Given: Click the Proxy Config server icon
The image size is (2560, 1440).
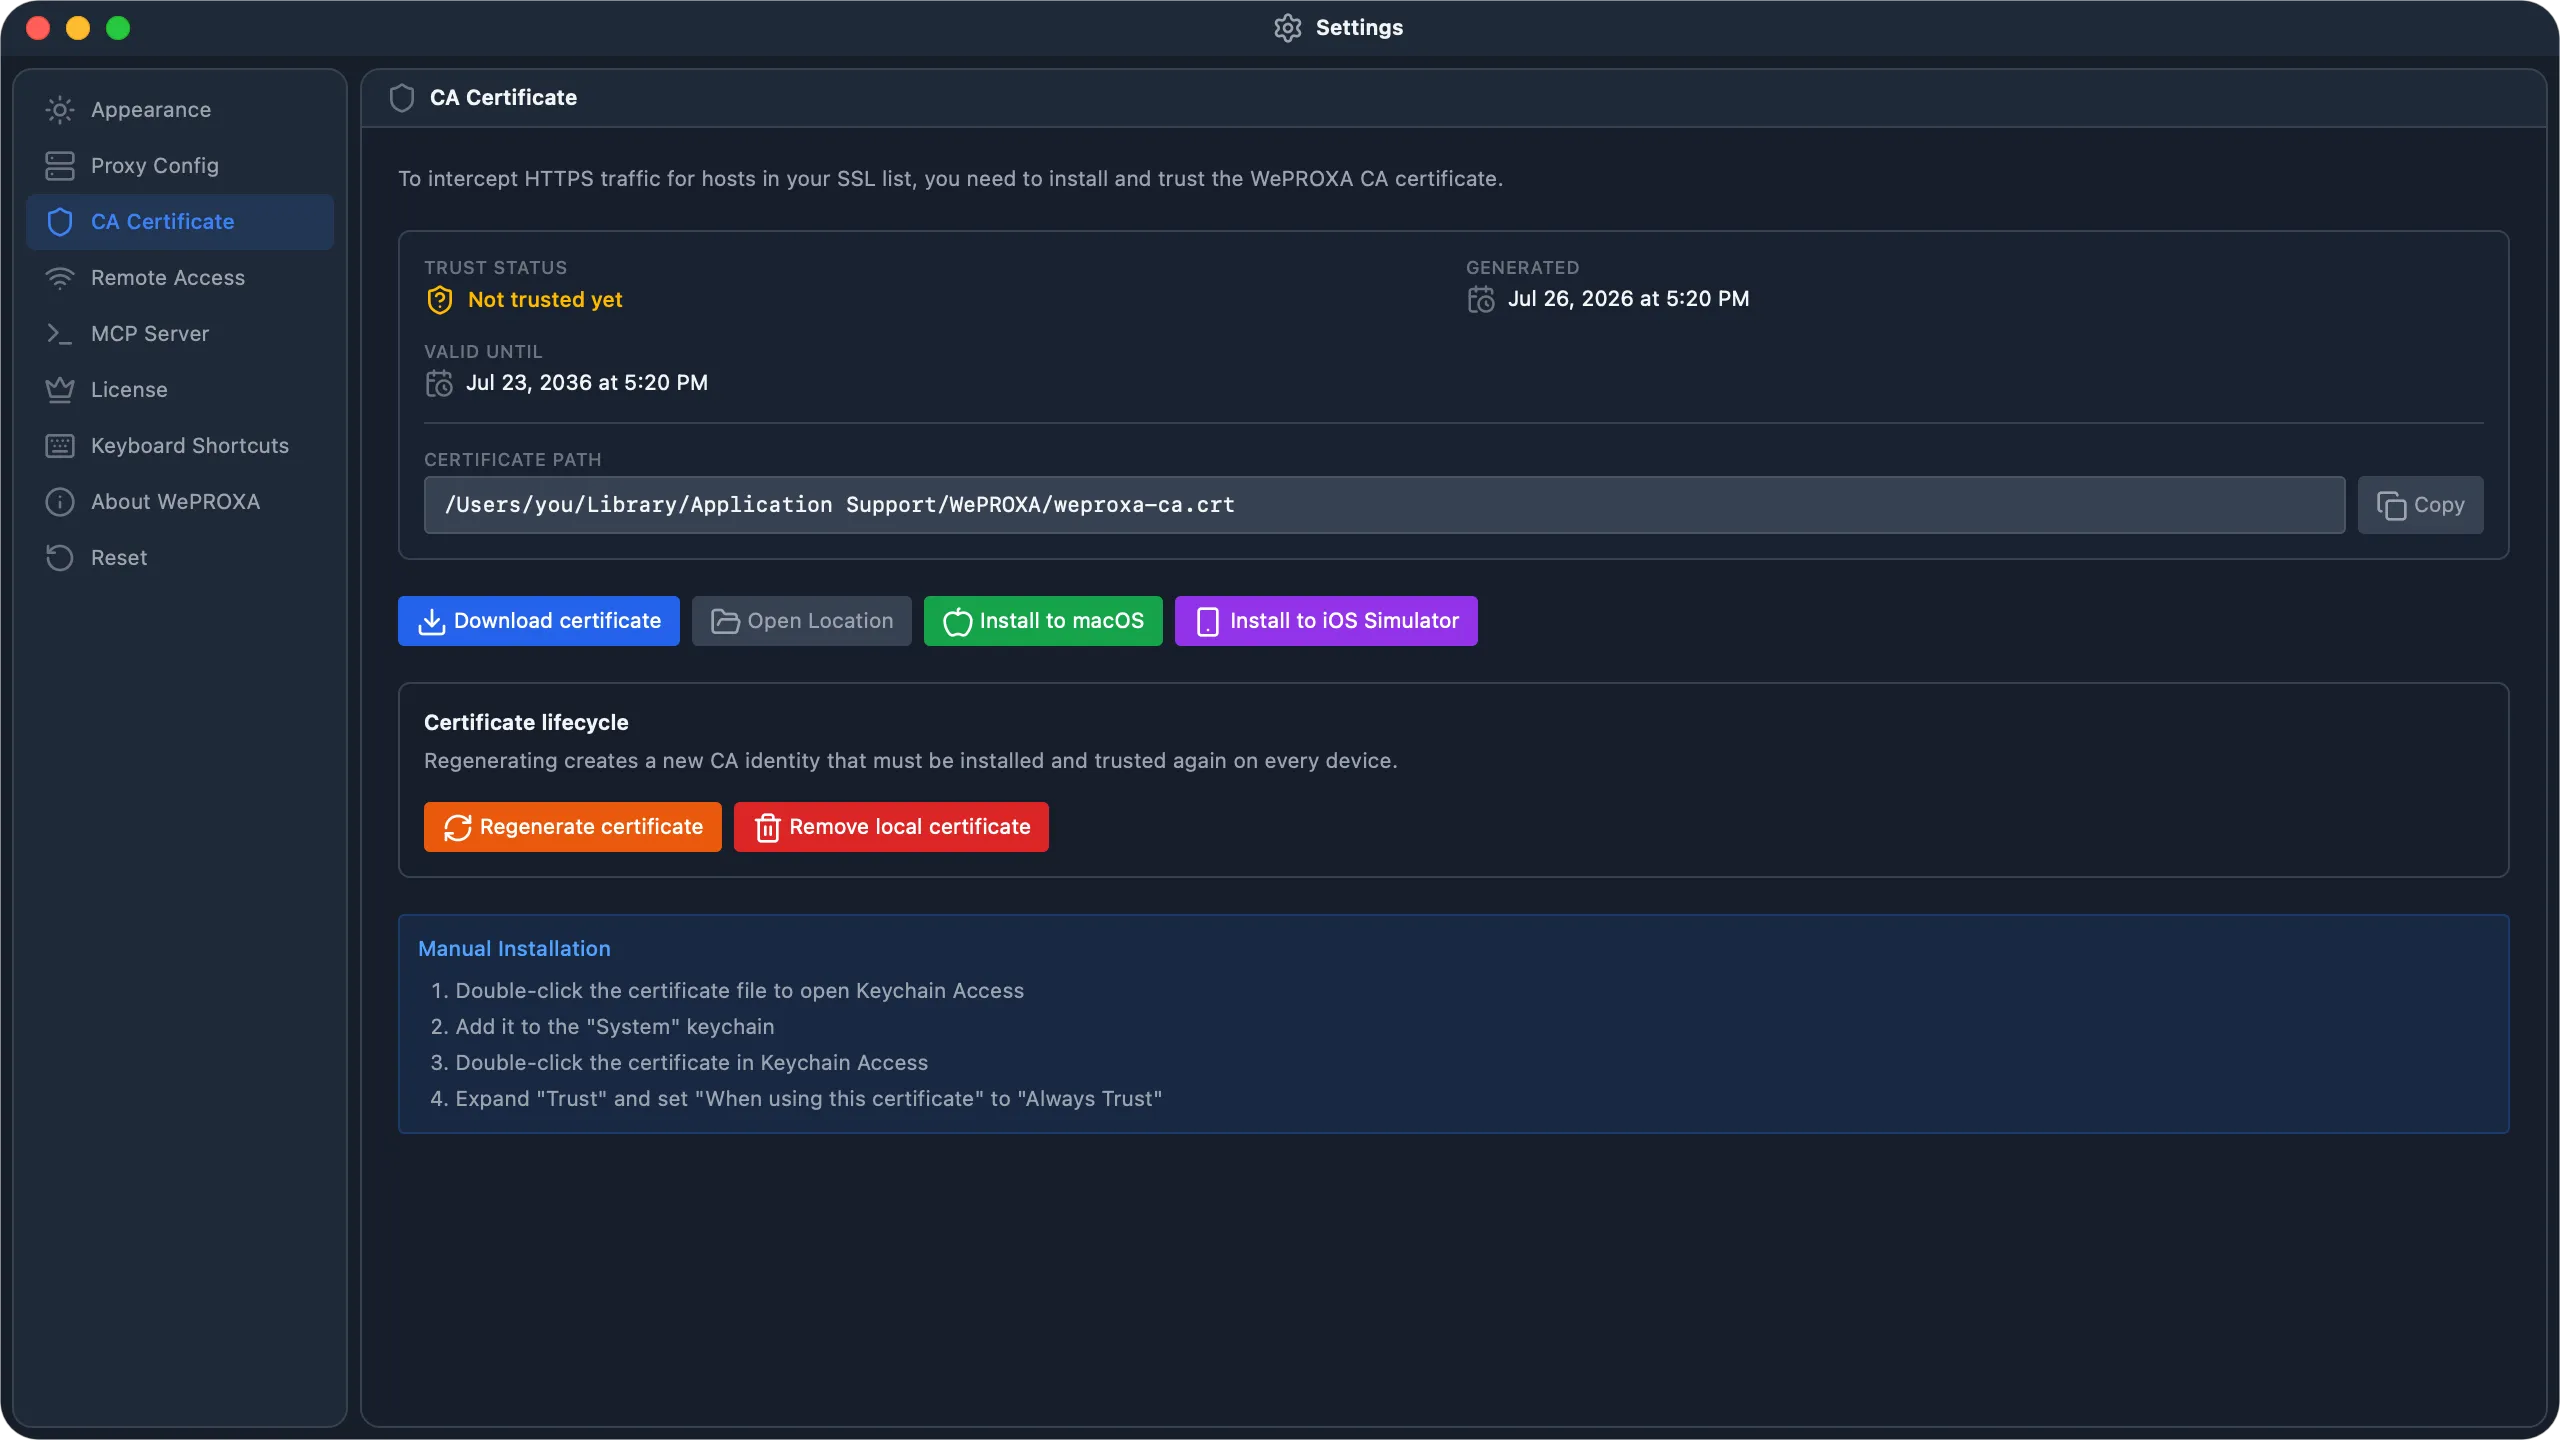Looking at the screenshot, I should [60, 166].
